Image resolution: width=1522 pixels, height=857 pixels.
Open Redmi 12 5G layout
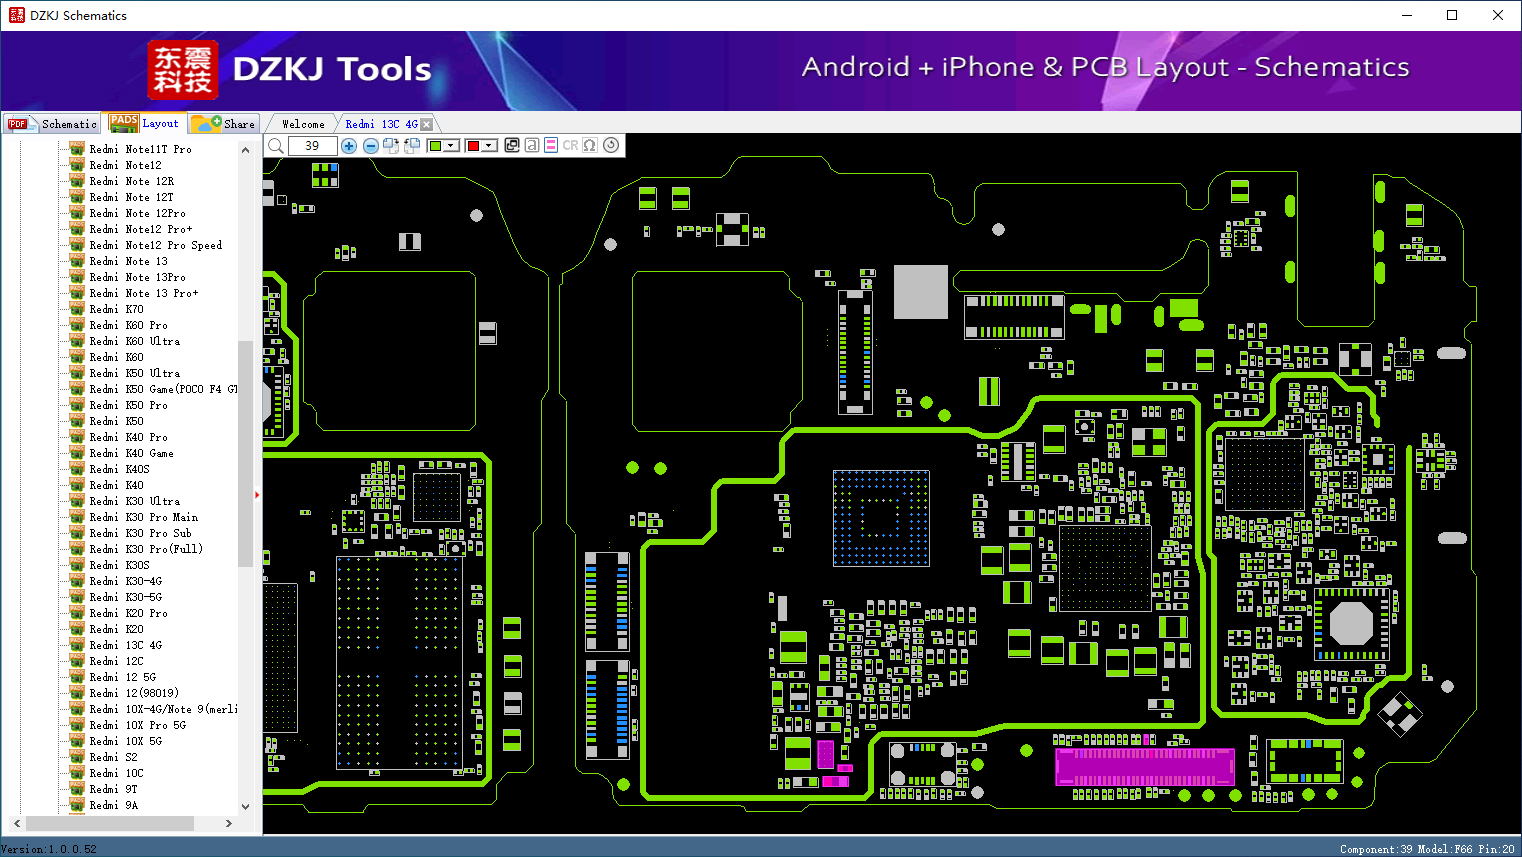coord(122,677)
